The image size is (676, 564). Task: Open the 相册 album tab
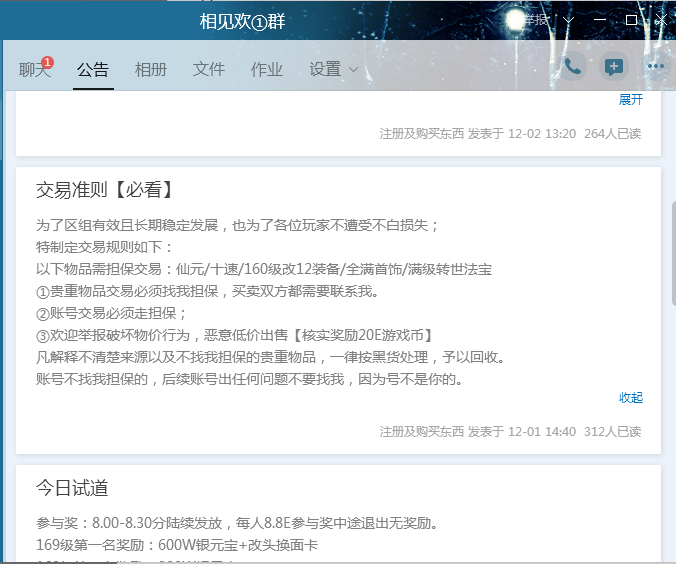pyautogui.click(x=151, y=69)
